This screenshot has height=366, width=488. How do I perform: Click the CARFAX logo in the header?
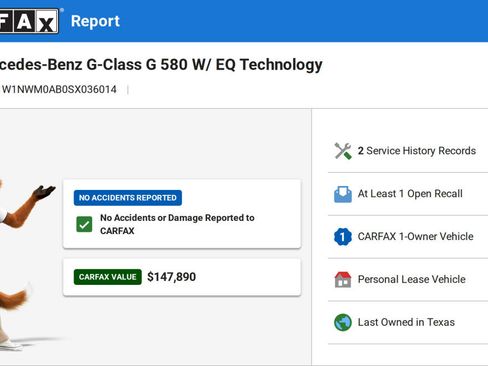tap(29, 21)
